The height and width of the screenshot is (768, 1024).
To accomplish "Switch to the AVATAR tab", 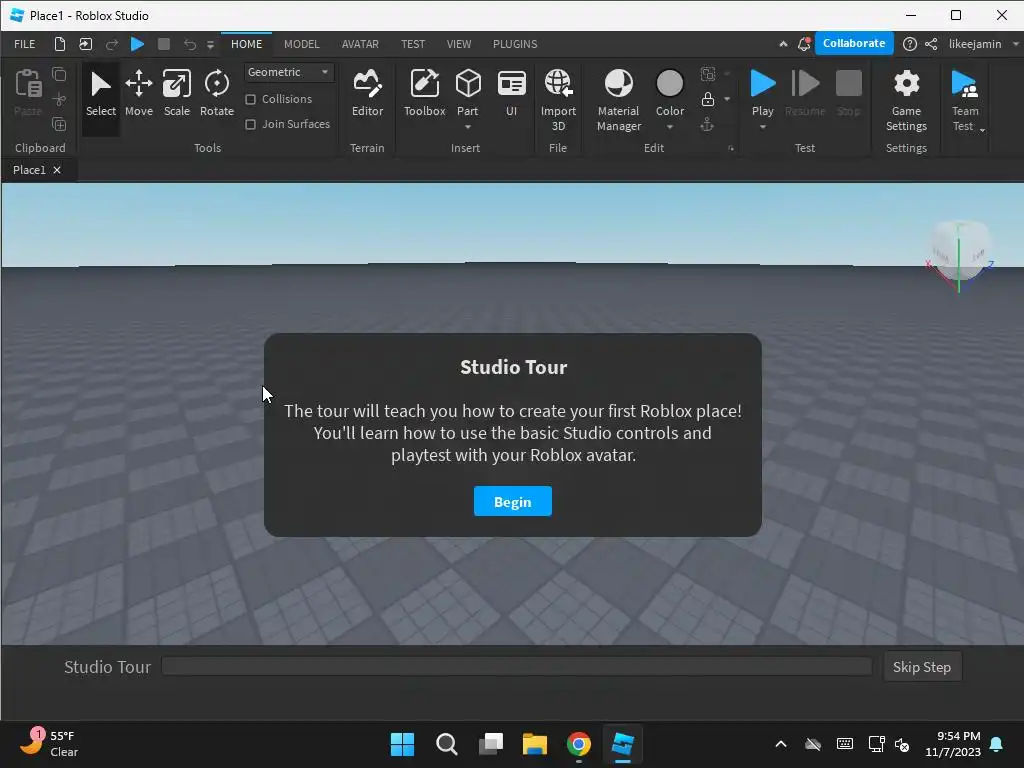I will [x=360, y=44].
